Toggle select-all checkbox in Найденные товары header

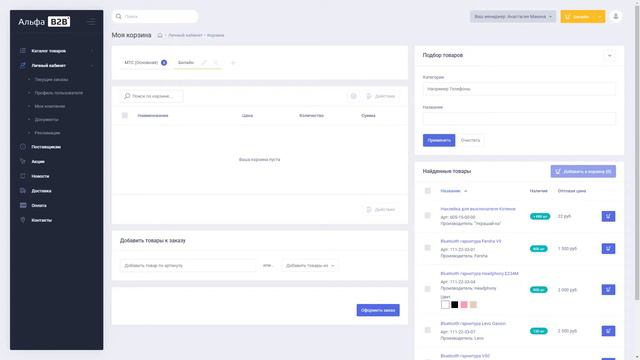point(428,191)
